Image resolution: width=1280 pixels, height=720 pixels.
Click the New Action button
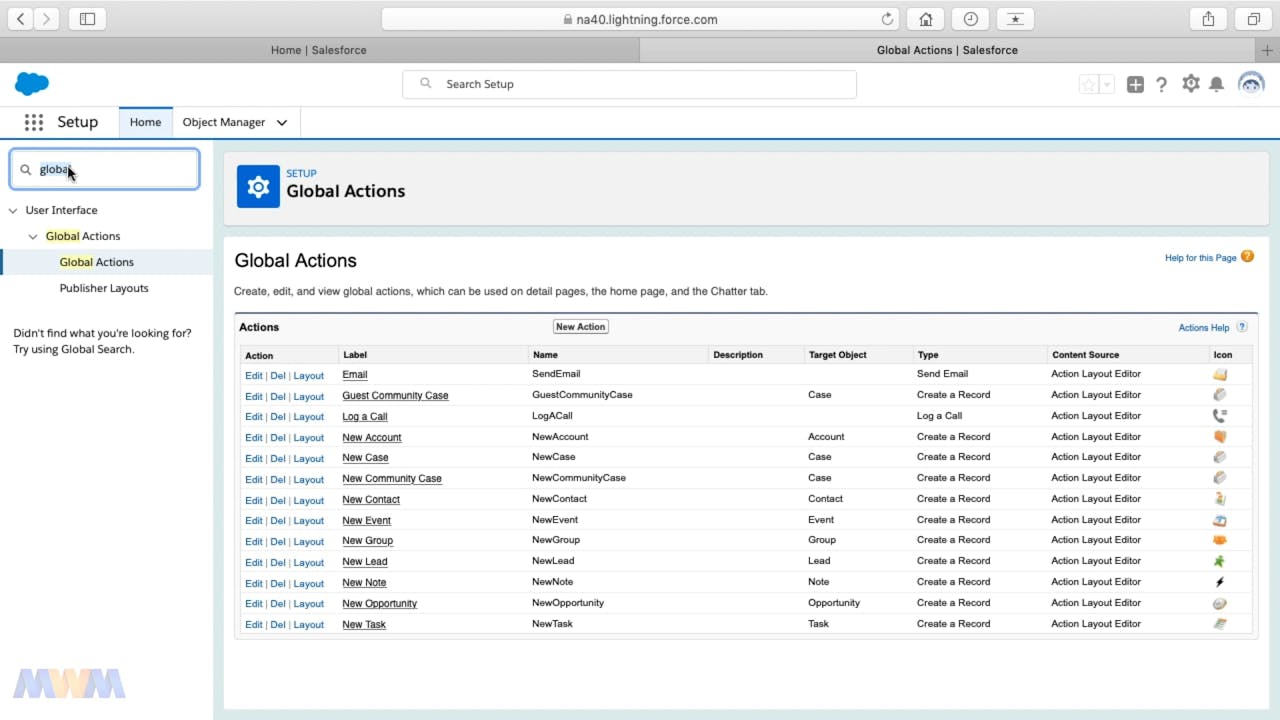[x=580, y=327]
